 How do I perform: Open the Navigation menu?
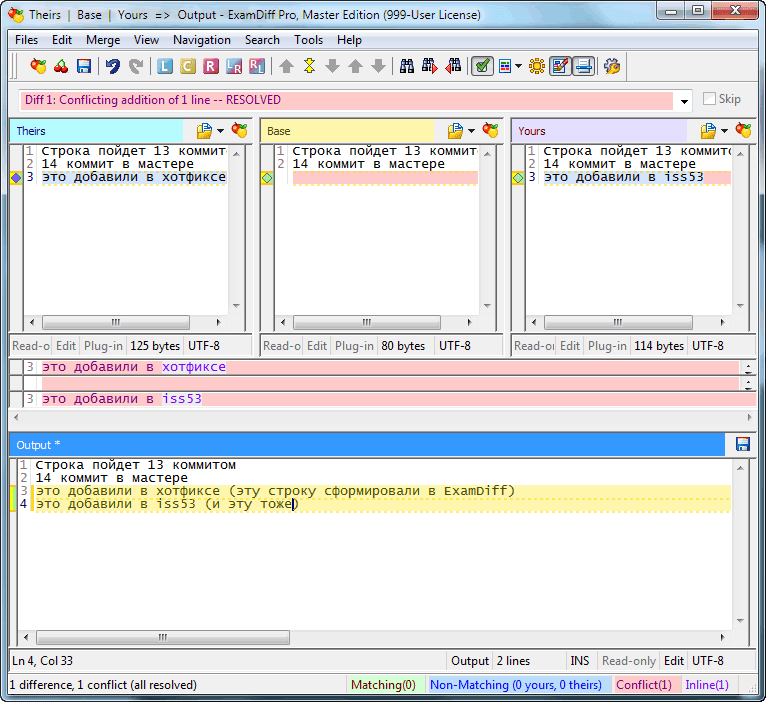[x=202, y=40]
